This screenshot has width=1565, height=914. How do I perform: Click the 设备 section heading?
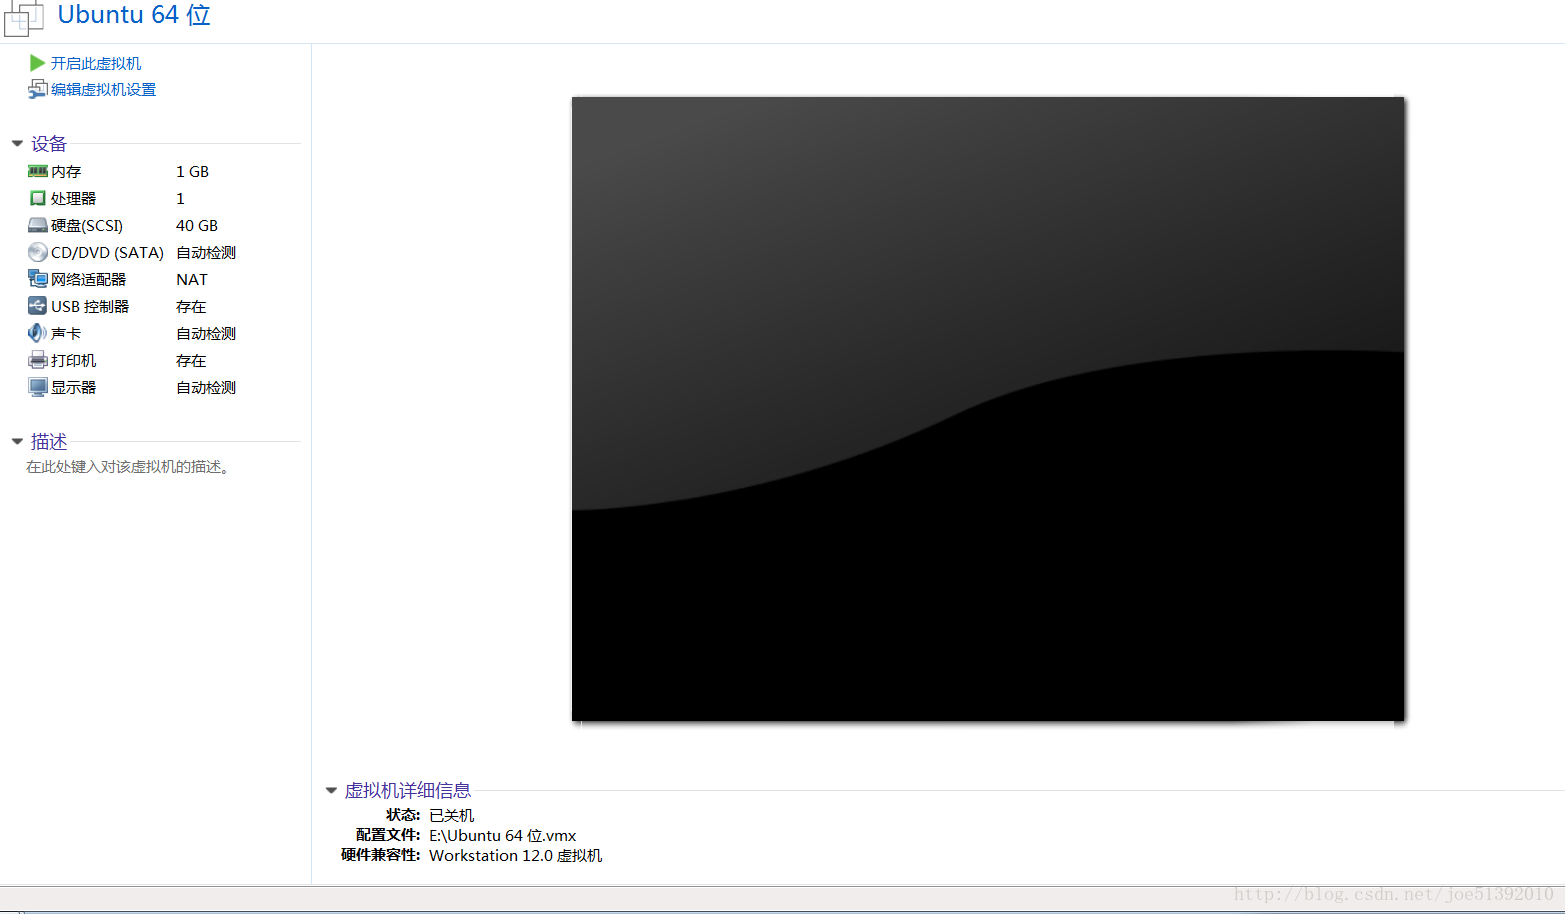pos(49,144)
